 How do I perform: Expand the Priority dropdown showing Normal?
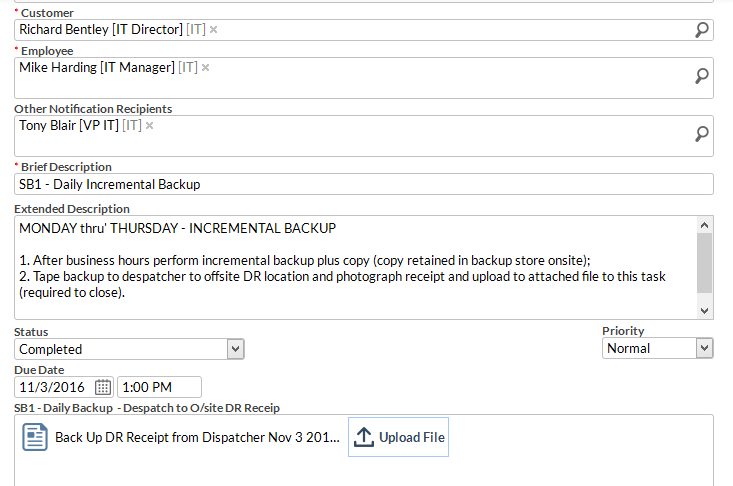coord(704,348)
